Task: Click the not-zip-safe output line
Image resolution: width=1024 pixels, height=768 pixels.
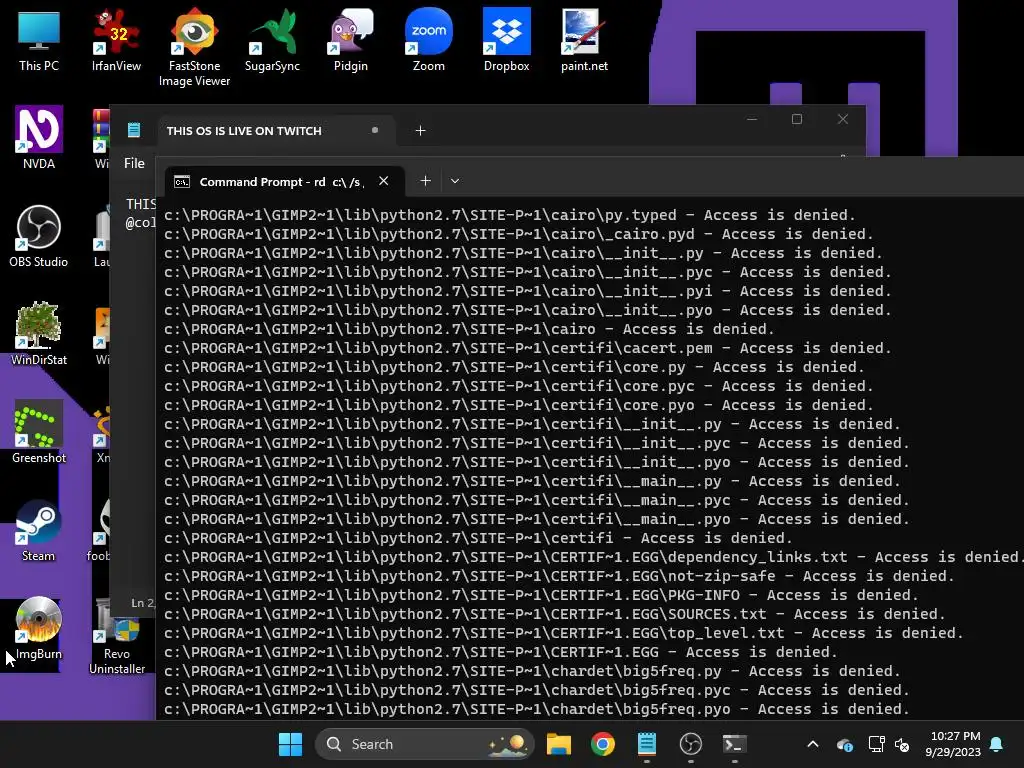Action: point(559,576)
